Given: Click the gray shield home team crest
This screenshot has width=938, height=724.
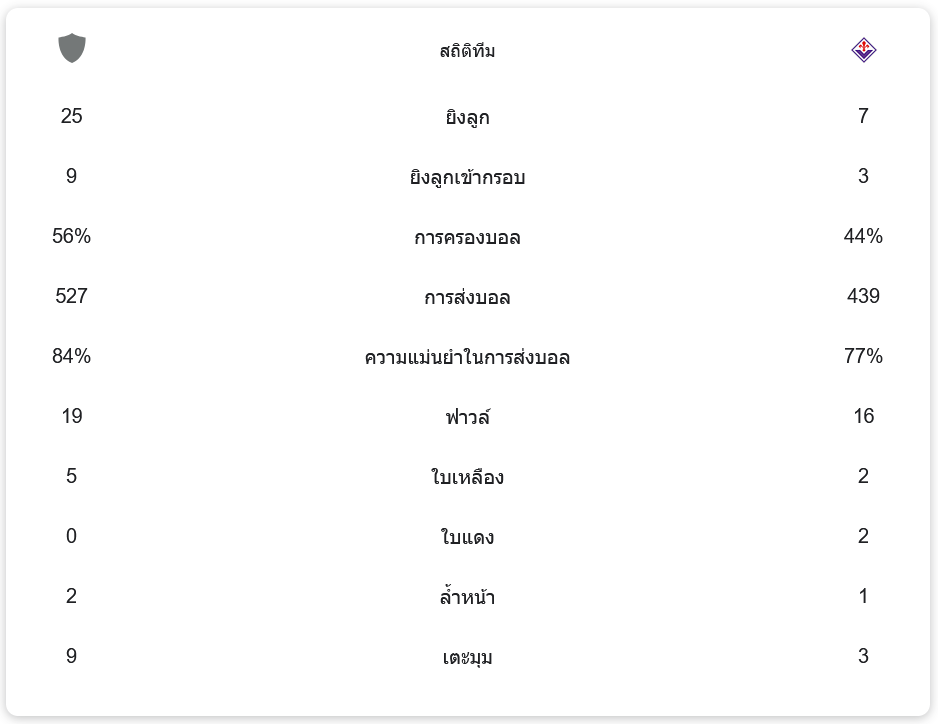Looking at the screenshot, I should tap(72, 48).
